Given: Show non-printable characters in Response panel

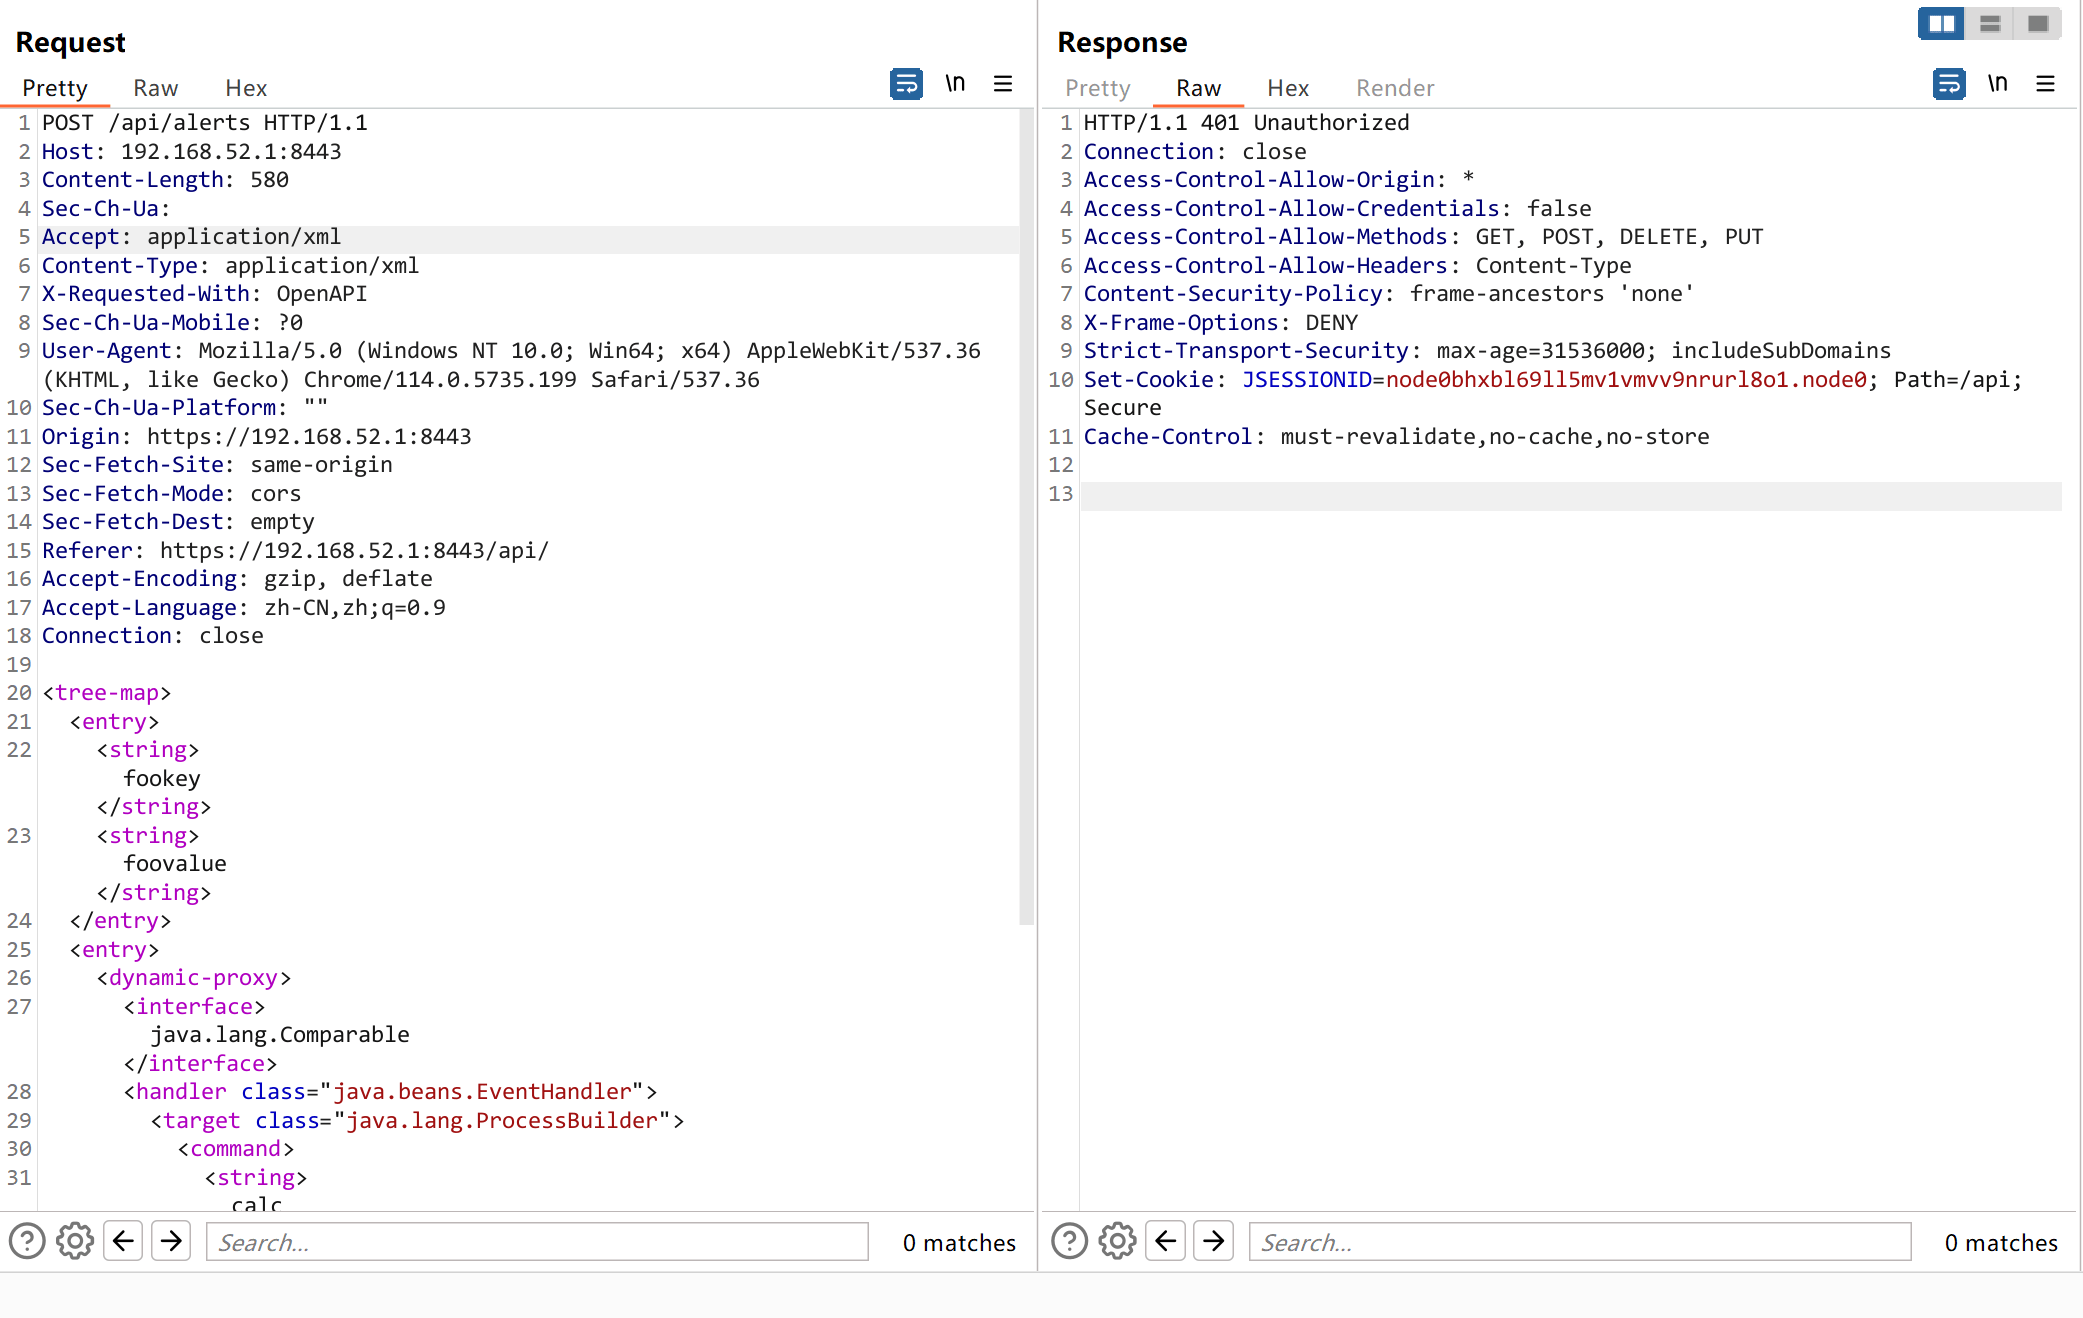Looking at the screenshot, I should coord(1997,84).
